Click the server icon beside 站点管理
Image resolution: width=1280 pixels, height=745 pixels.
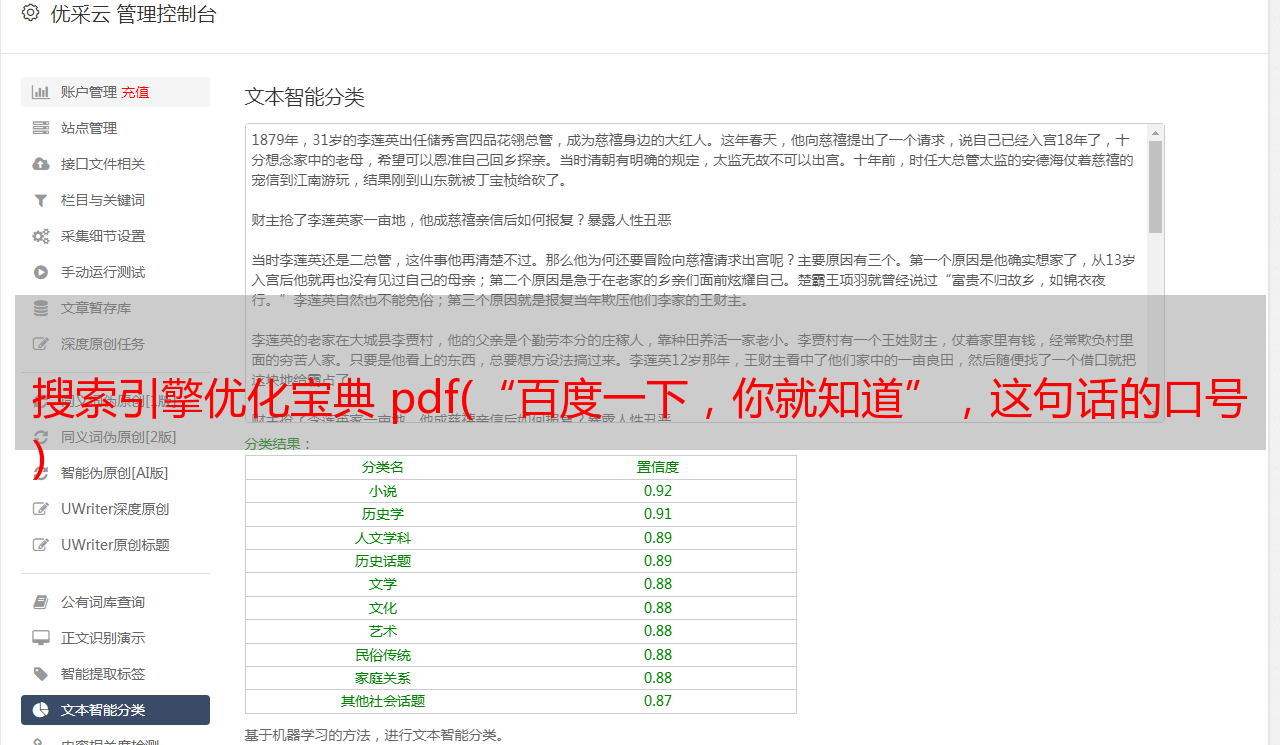tap(41, 128)
